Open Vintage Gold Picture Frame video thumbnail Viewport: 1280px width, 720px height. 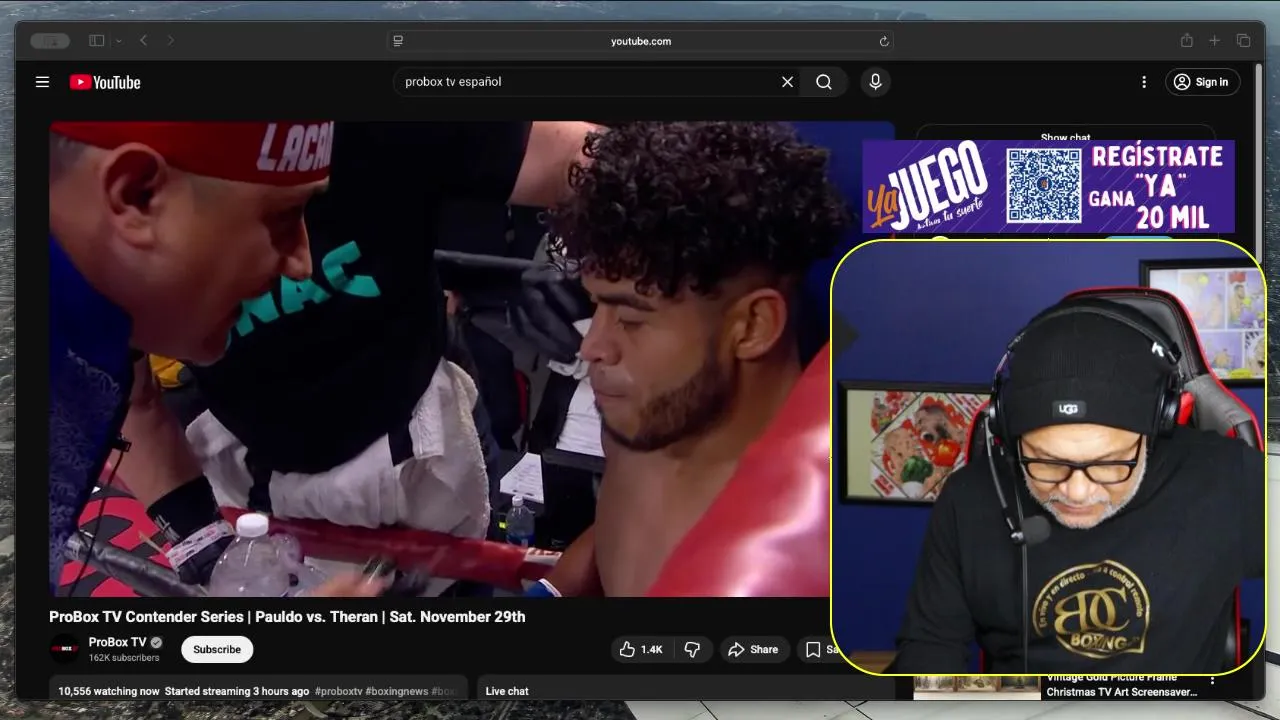click(x=977, y=686)
